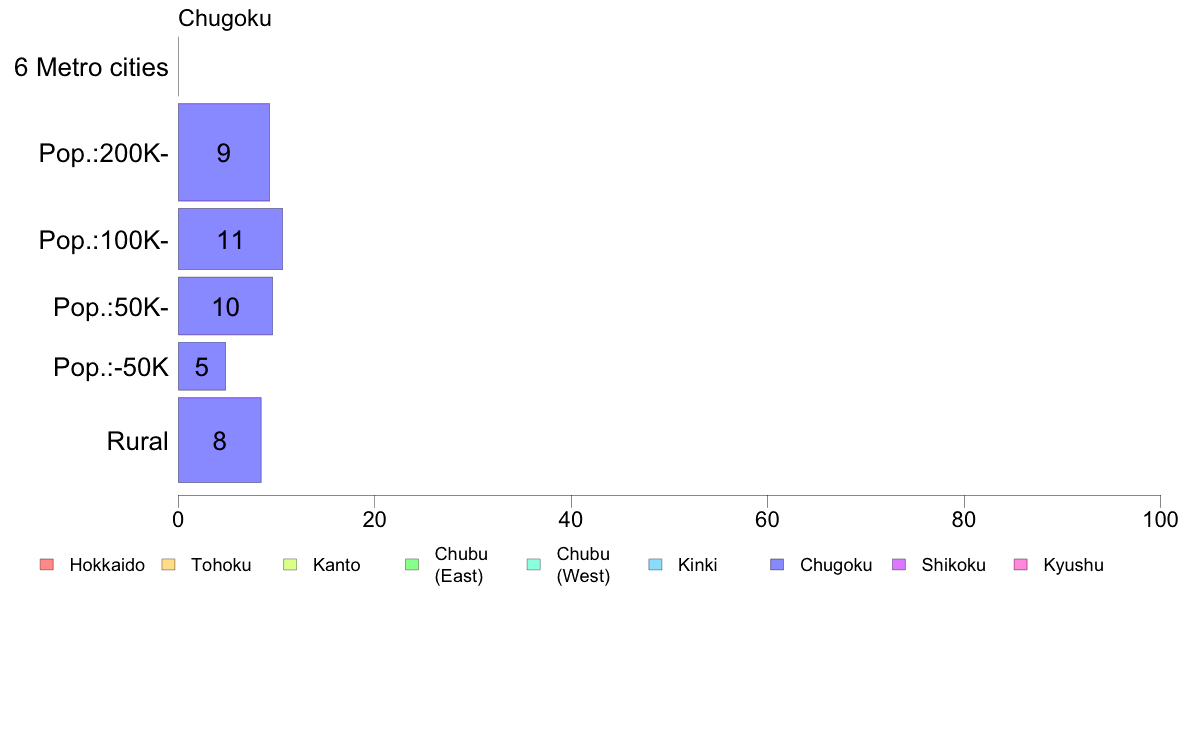Click the Chubu (West) teal legend swatch
The image size is (1188, 736).
[533, 565]
